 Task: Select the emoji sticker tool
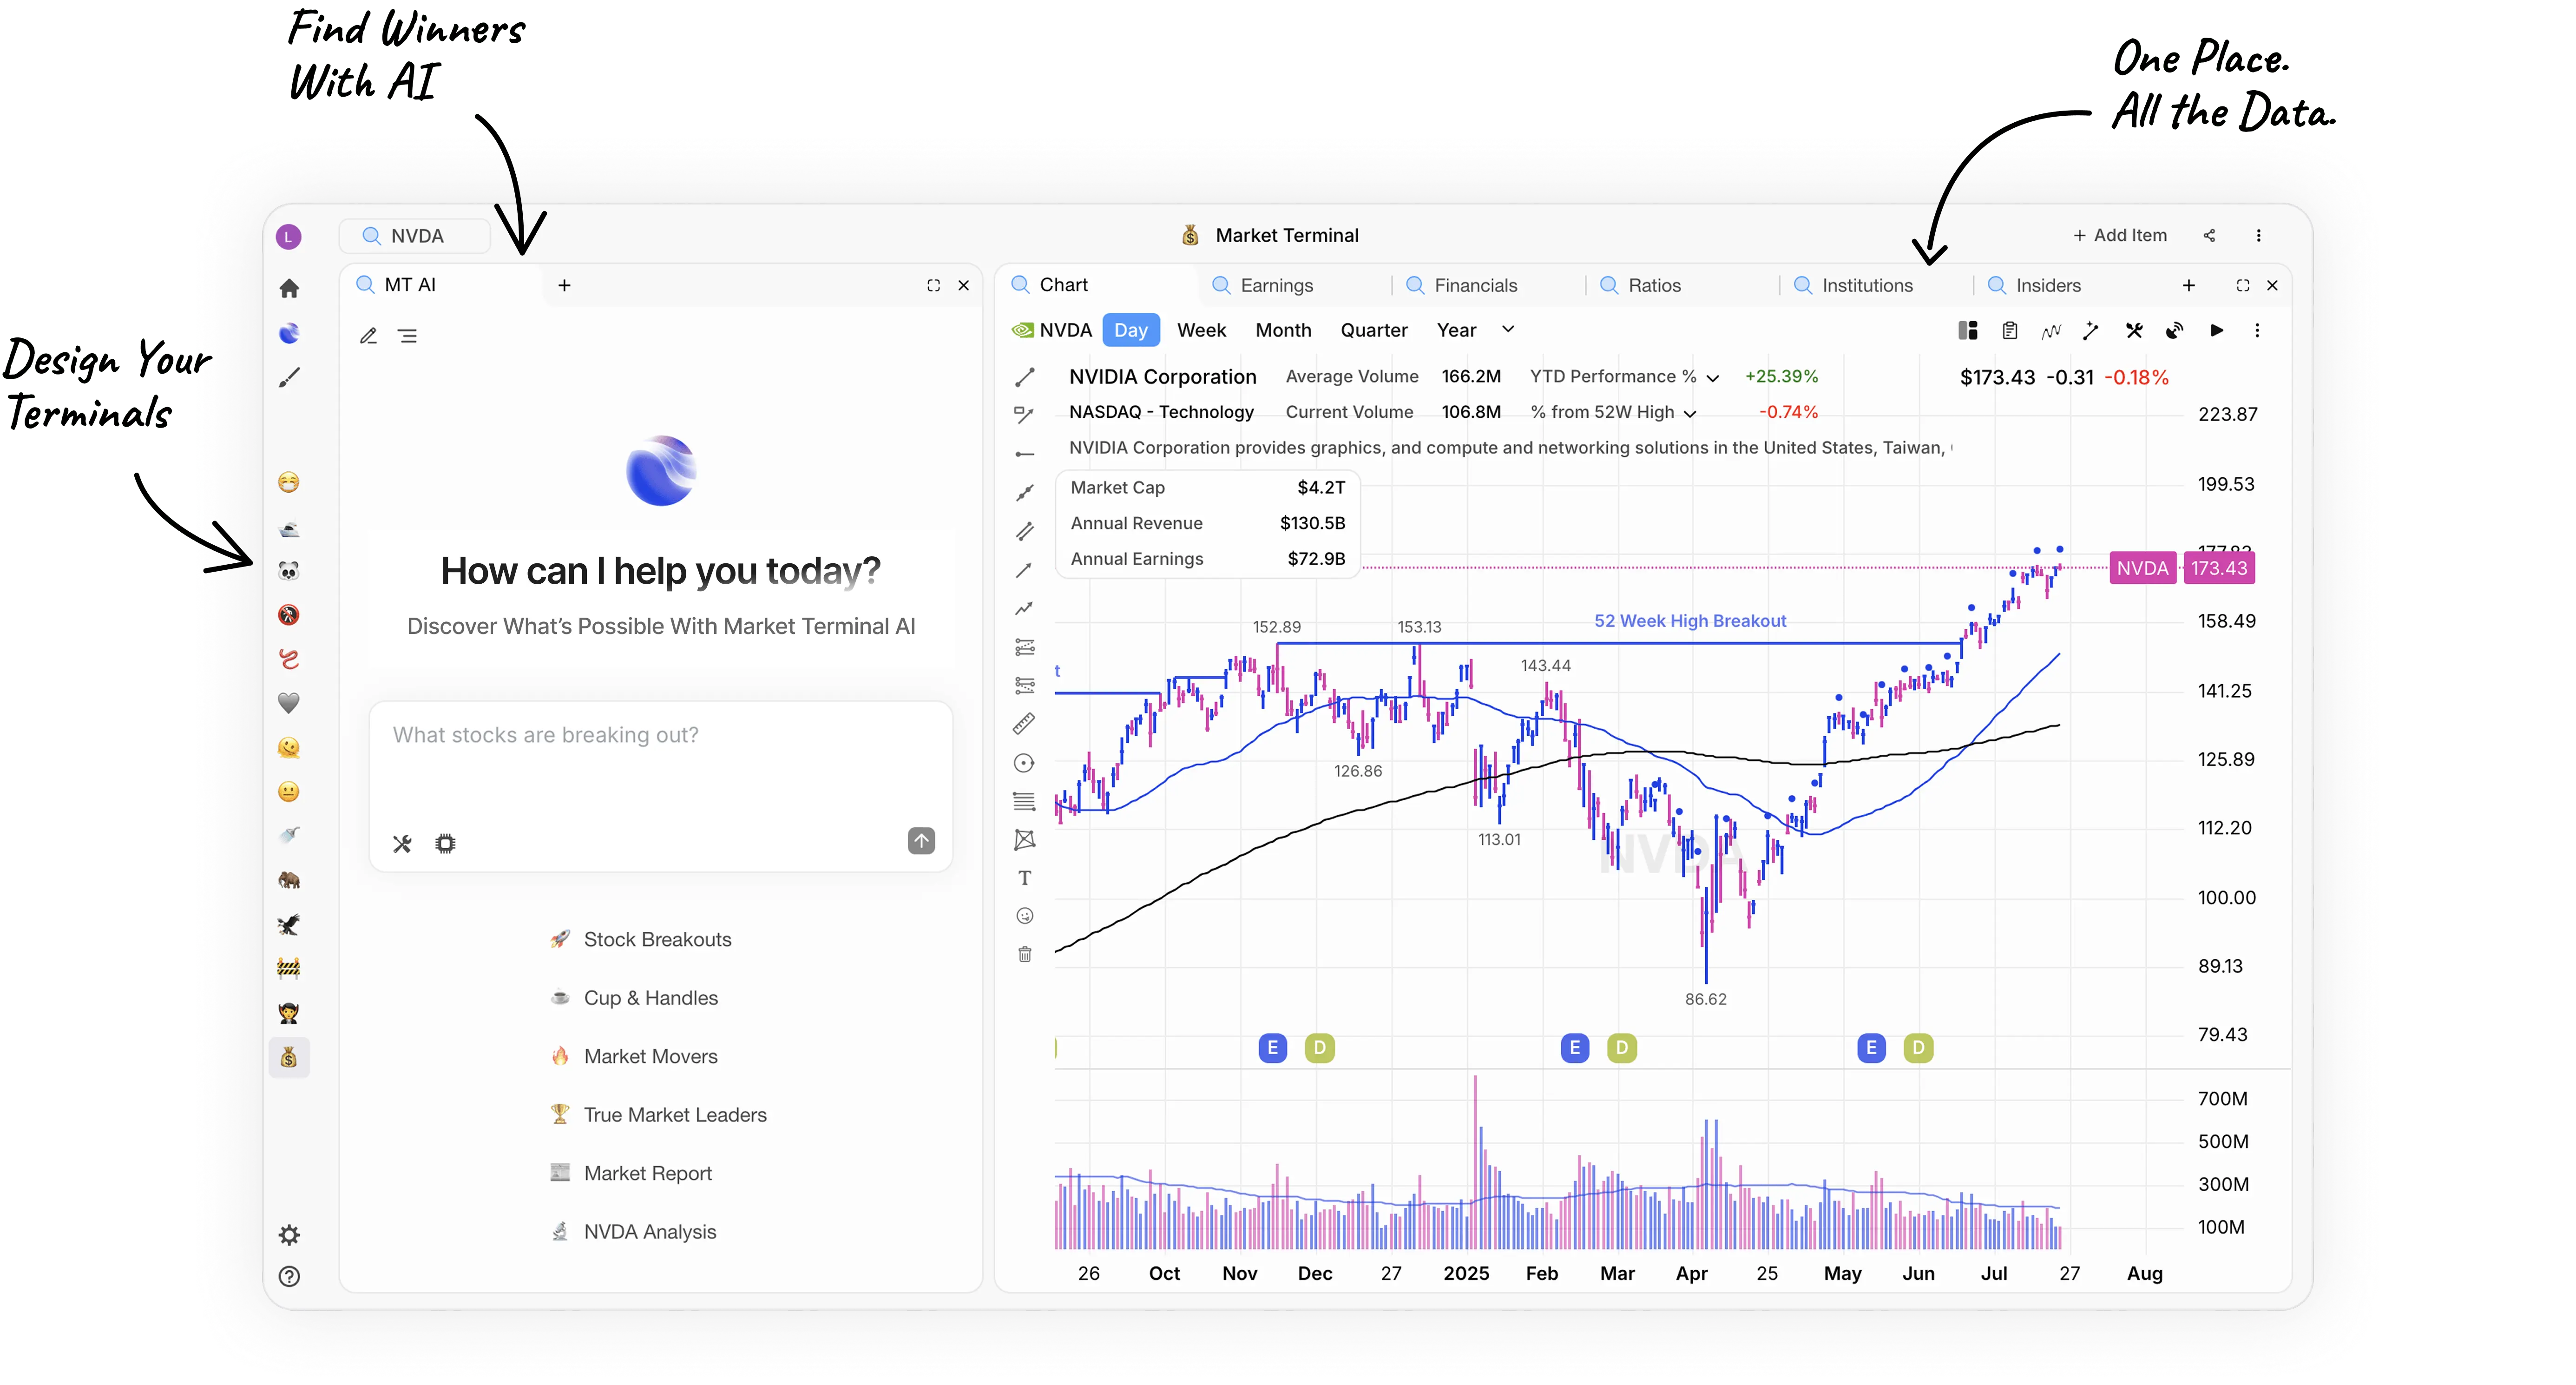(1025, 916)
